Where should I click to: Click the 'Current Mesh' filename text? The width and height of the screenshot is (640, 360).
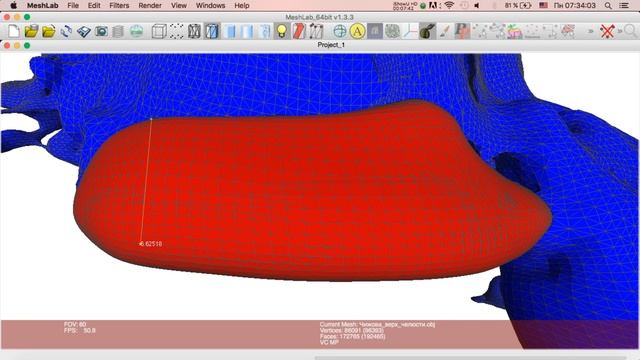(377, 324)
